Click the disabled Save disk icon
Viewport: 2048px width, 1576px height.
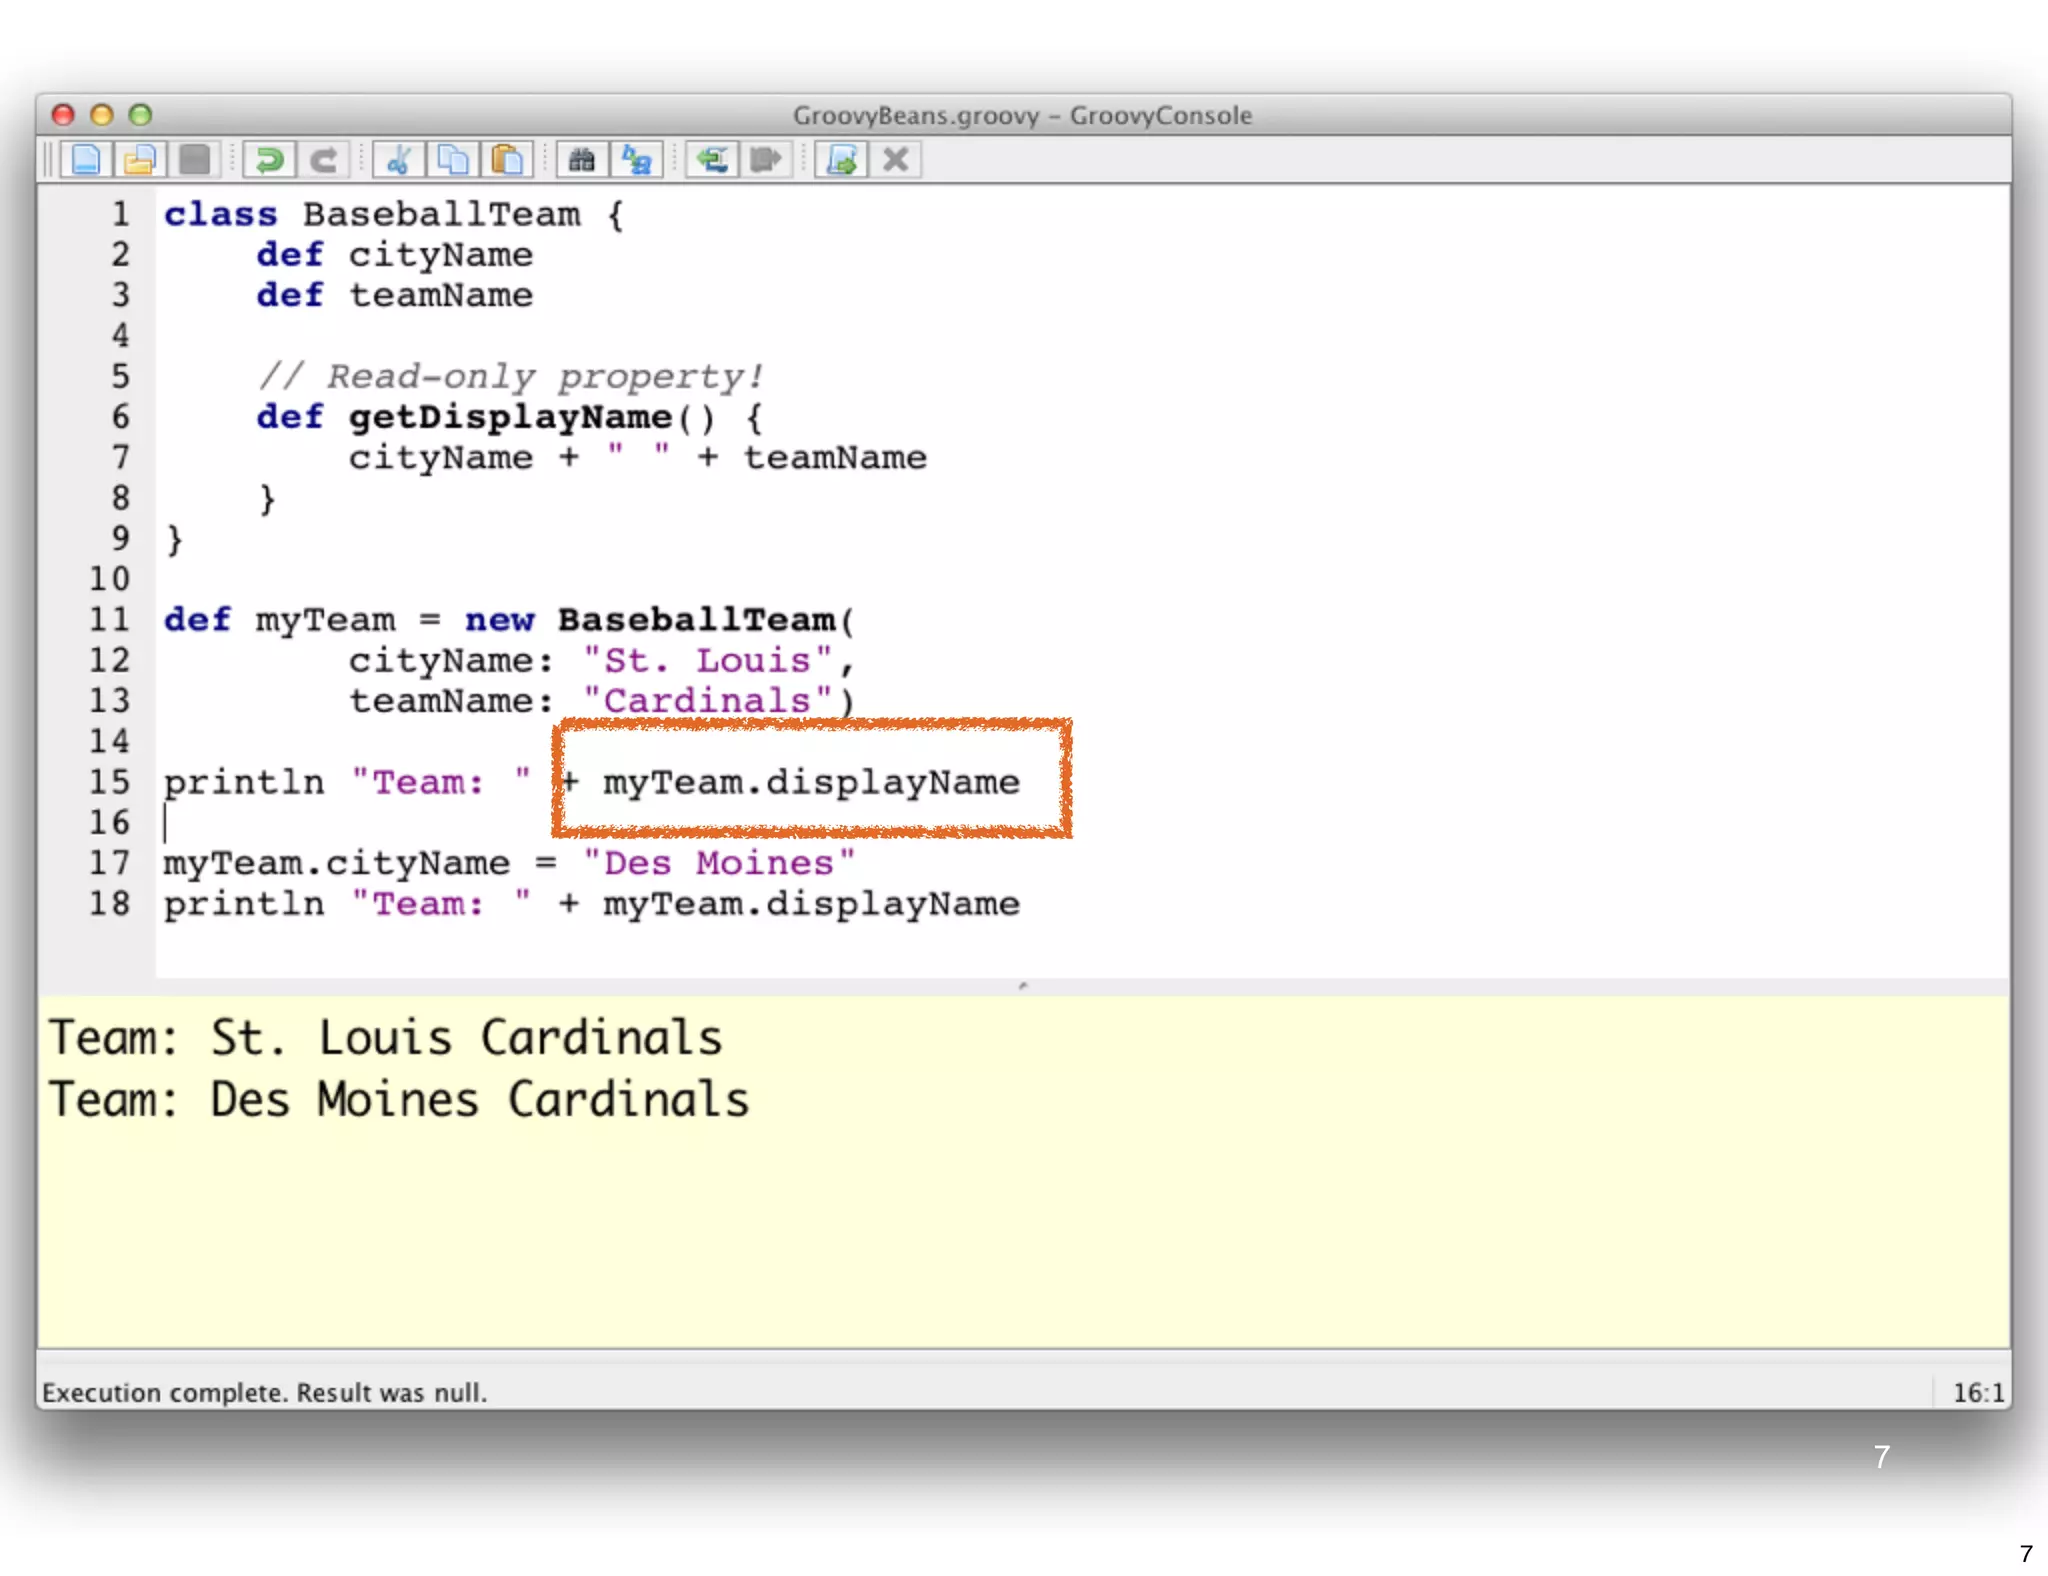[x=195, y=160]
